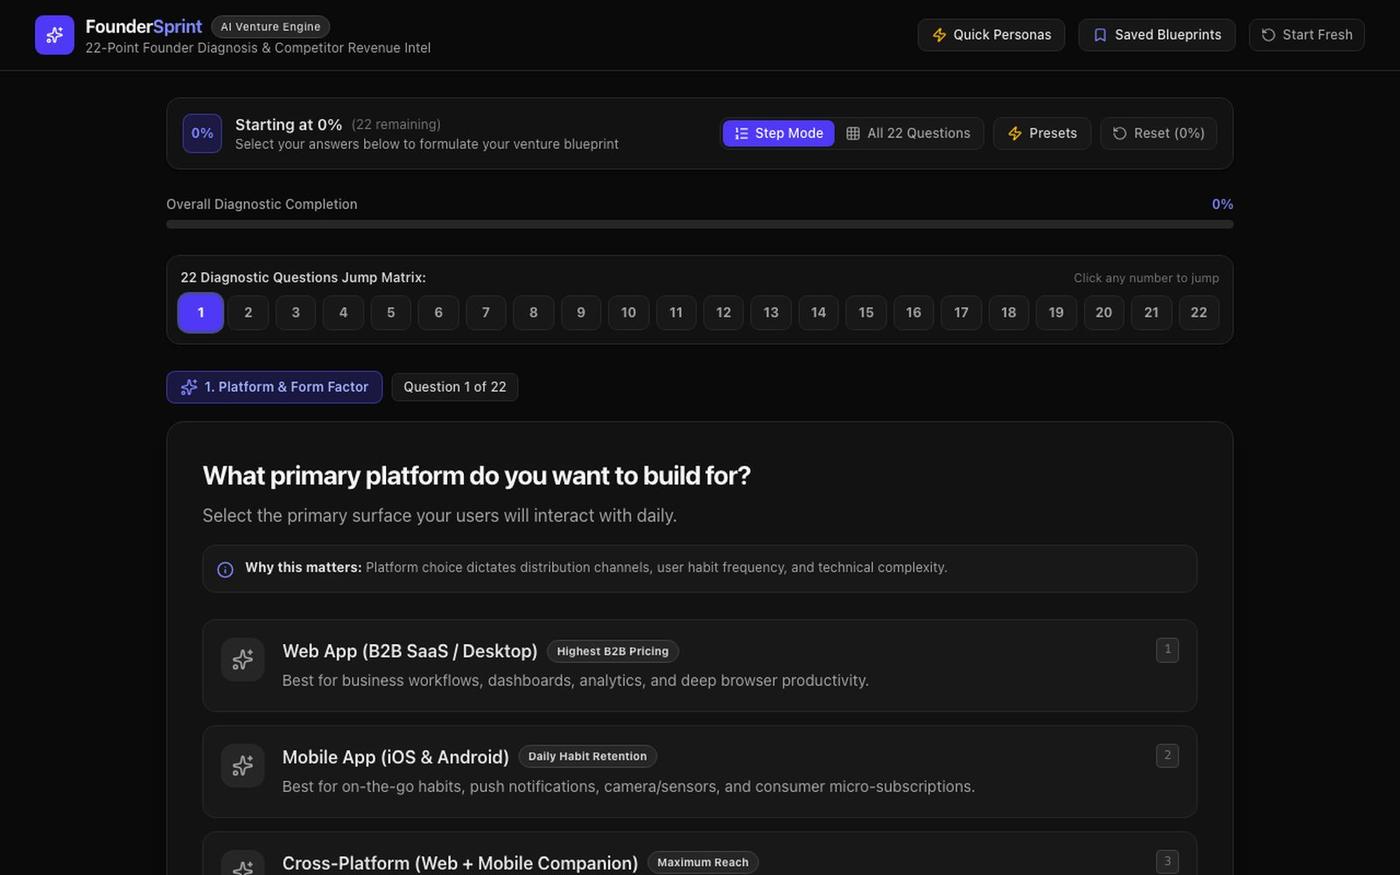This screenshot has height=875, width=1400.
Task: Click the 1. Platform & Form Factor pill
Action: point(274,387)
